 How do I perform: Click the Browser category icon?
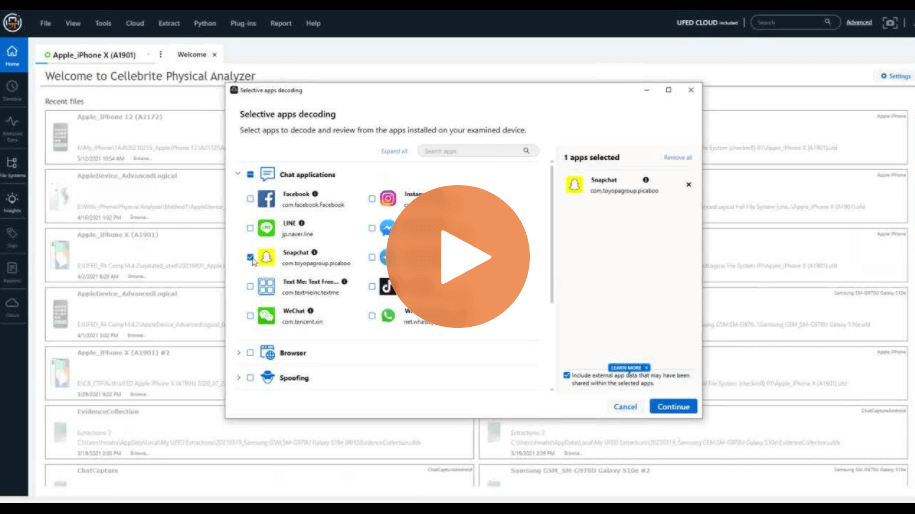(267, 352)
